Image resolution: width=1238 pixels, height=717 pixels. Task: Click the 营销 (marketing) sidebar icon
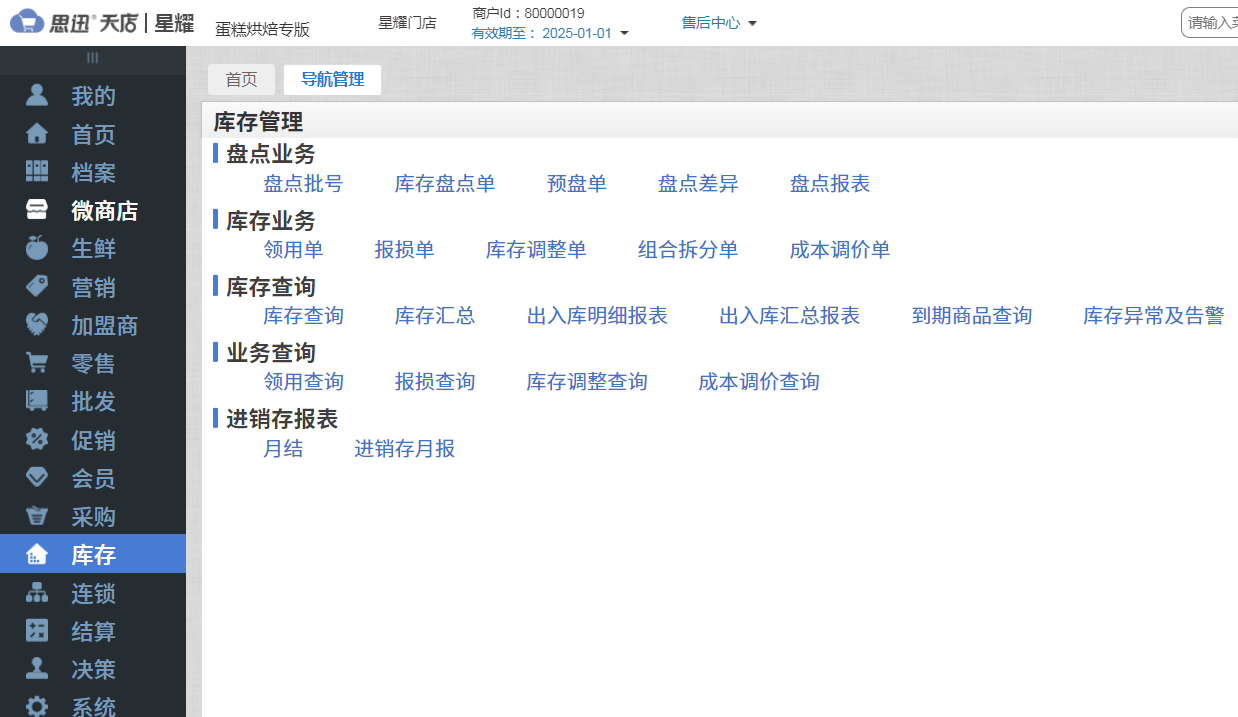pos(37,287)
